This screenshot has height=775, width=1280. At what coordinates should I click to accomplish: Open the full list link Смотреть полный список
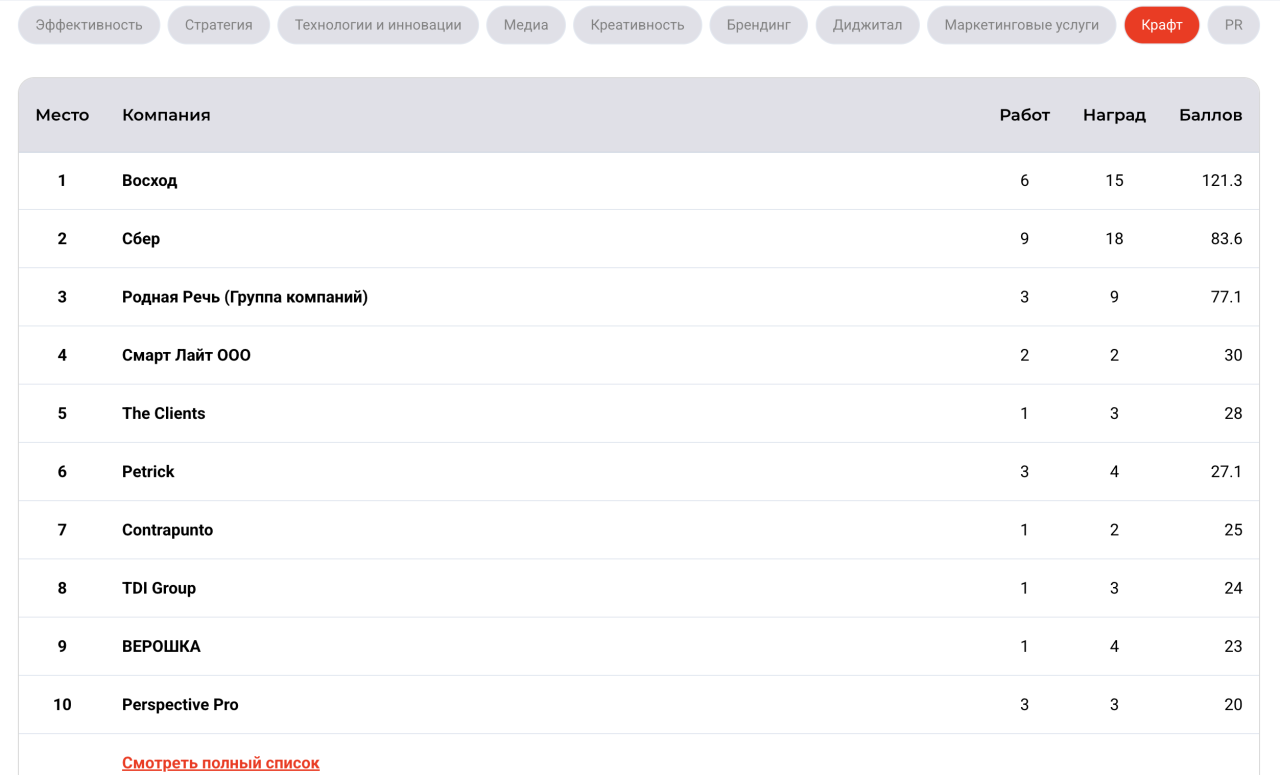pos(221,763)
